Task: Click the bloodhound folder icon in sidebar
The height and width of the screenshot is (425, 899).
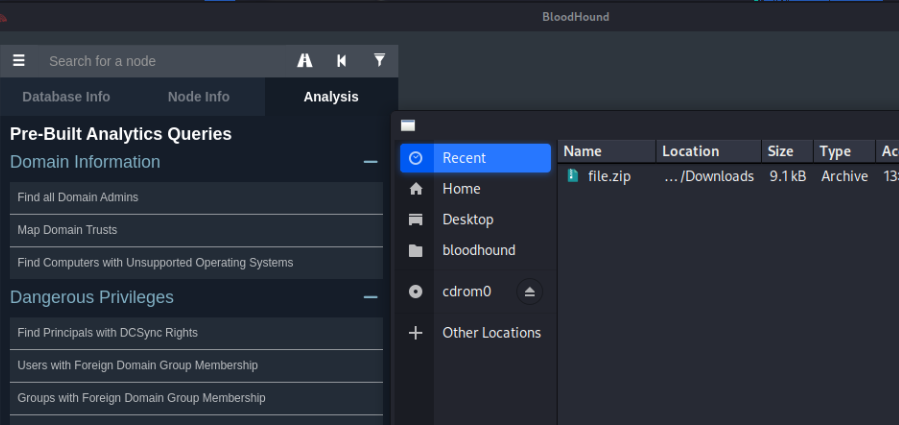Action: (416, 251)
